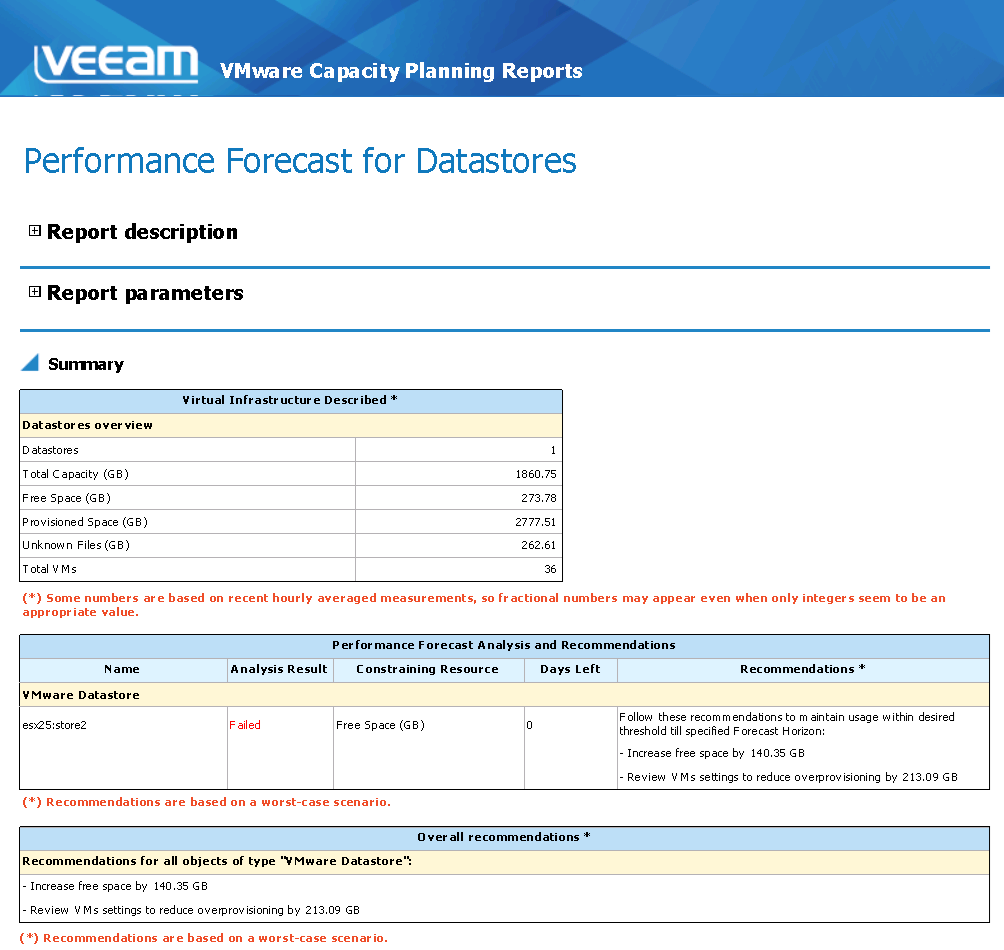Screen dimensions: 1004x950
Task: Click the red Failed analysis result
Action: pos(245,725)
